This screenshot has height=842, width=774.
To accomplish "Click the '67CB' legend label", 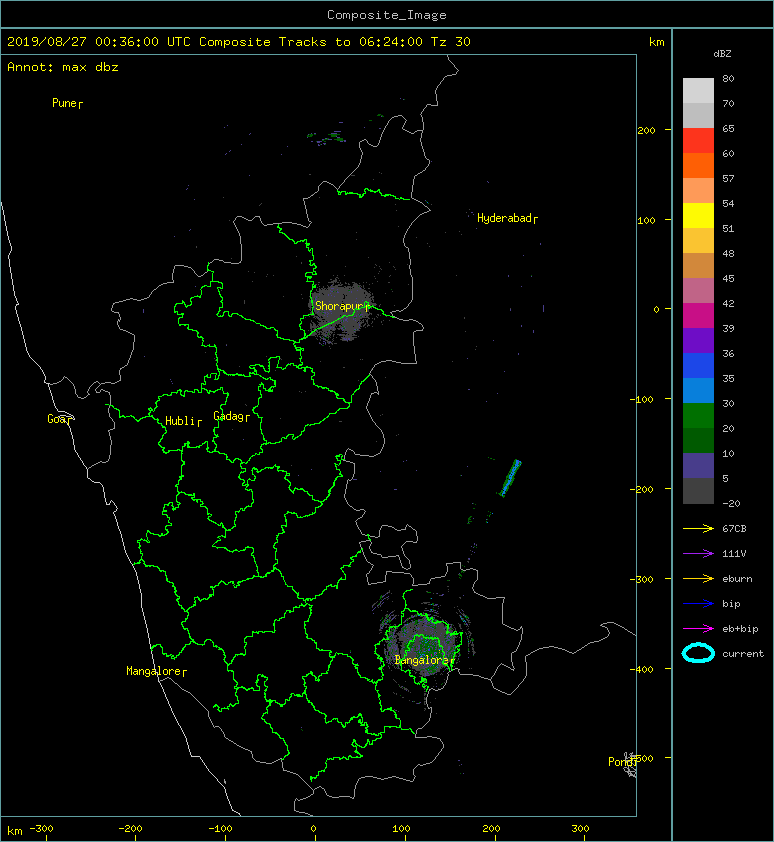I will pos(734,528).
